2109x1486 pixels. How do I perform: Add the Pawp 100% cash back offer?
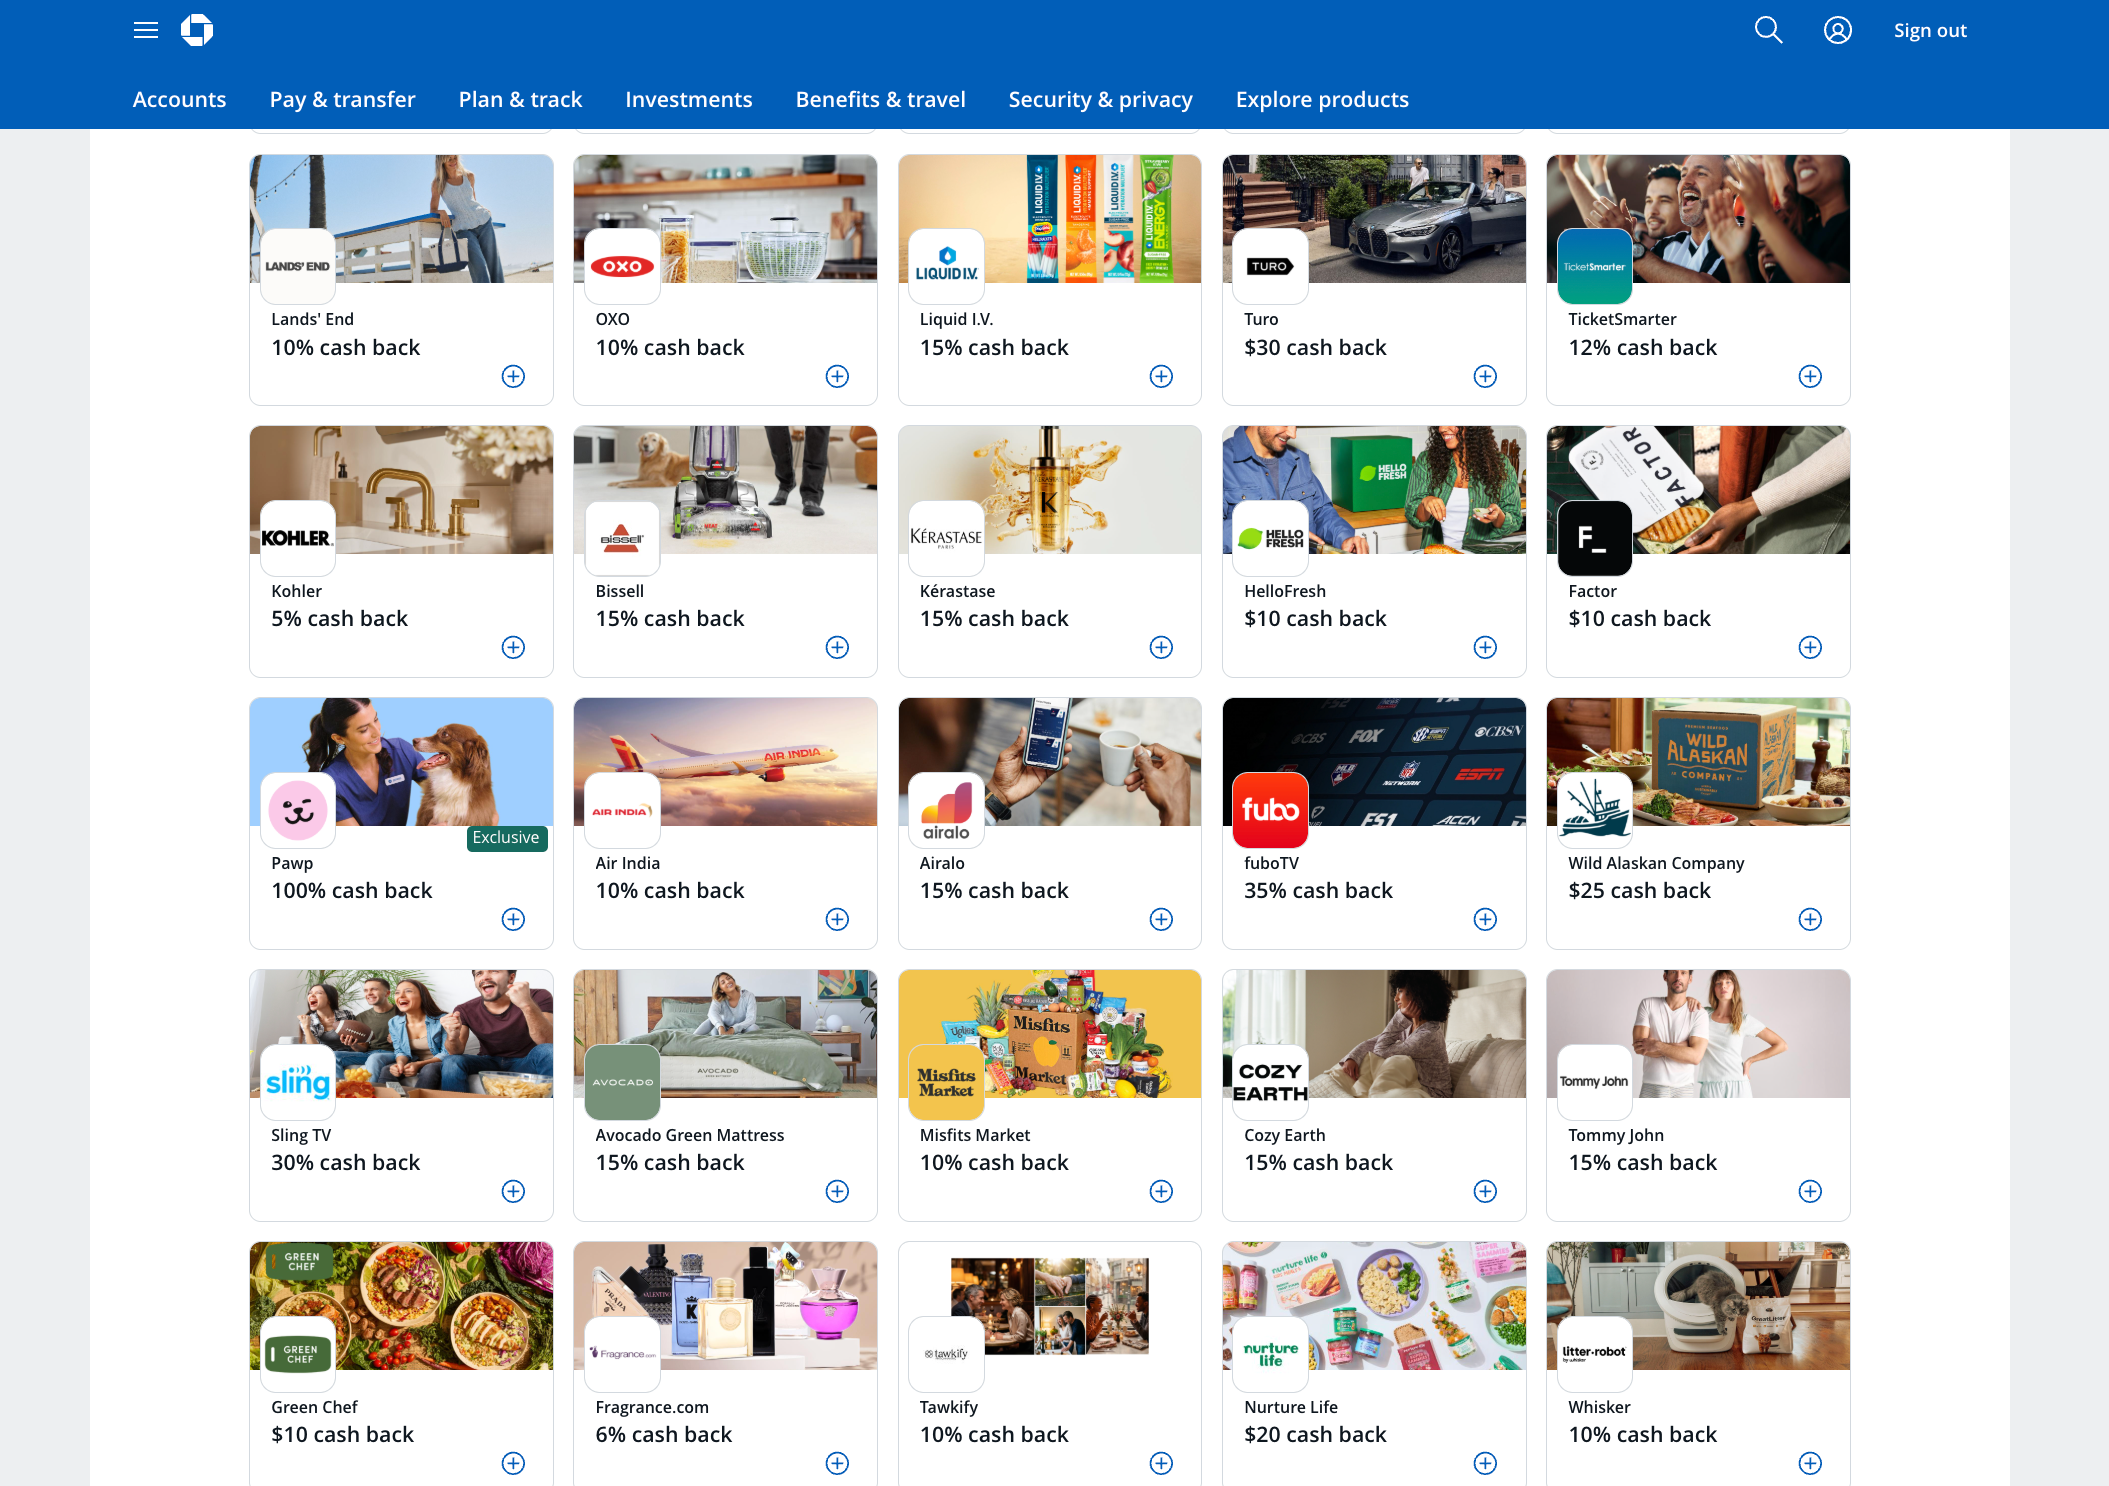(513, 919)
